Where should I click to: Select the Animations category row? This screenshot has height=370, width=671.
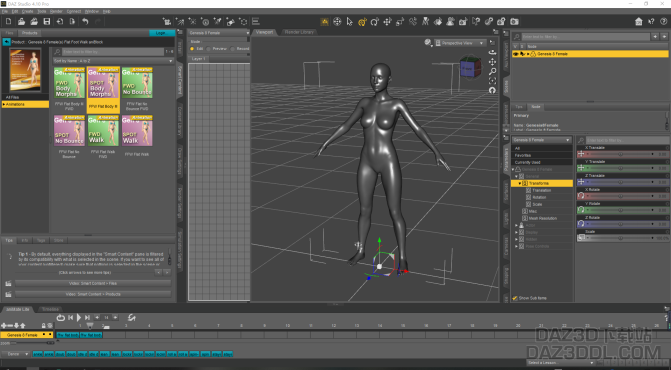pyautogui.click(x=25, y=104)
